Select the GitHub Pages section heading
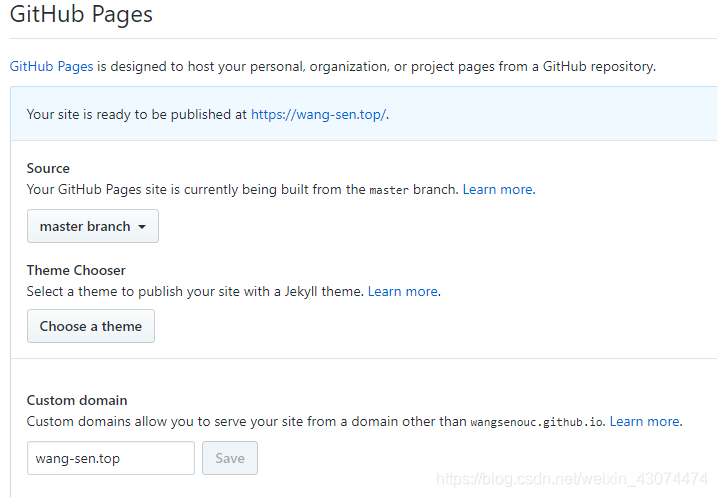 81,14
